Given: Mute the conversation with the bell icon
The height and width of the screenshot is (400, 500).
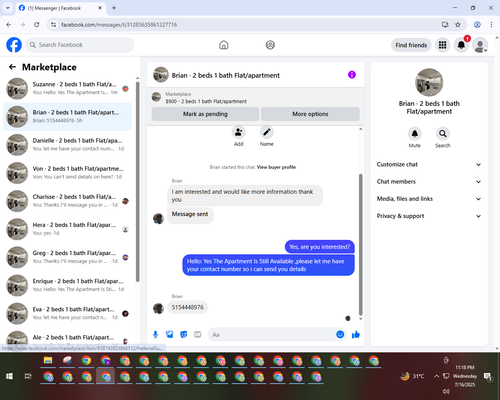Looking at the screenshot, I should [x=415, y=134].
